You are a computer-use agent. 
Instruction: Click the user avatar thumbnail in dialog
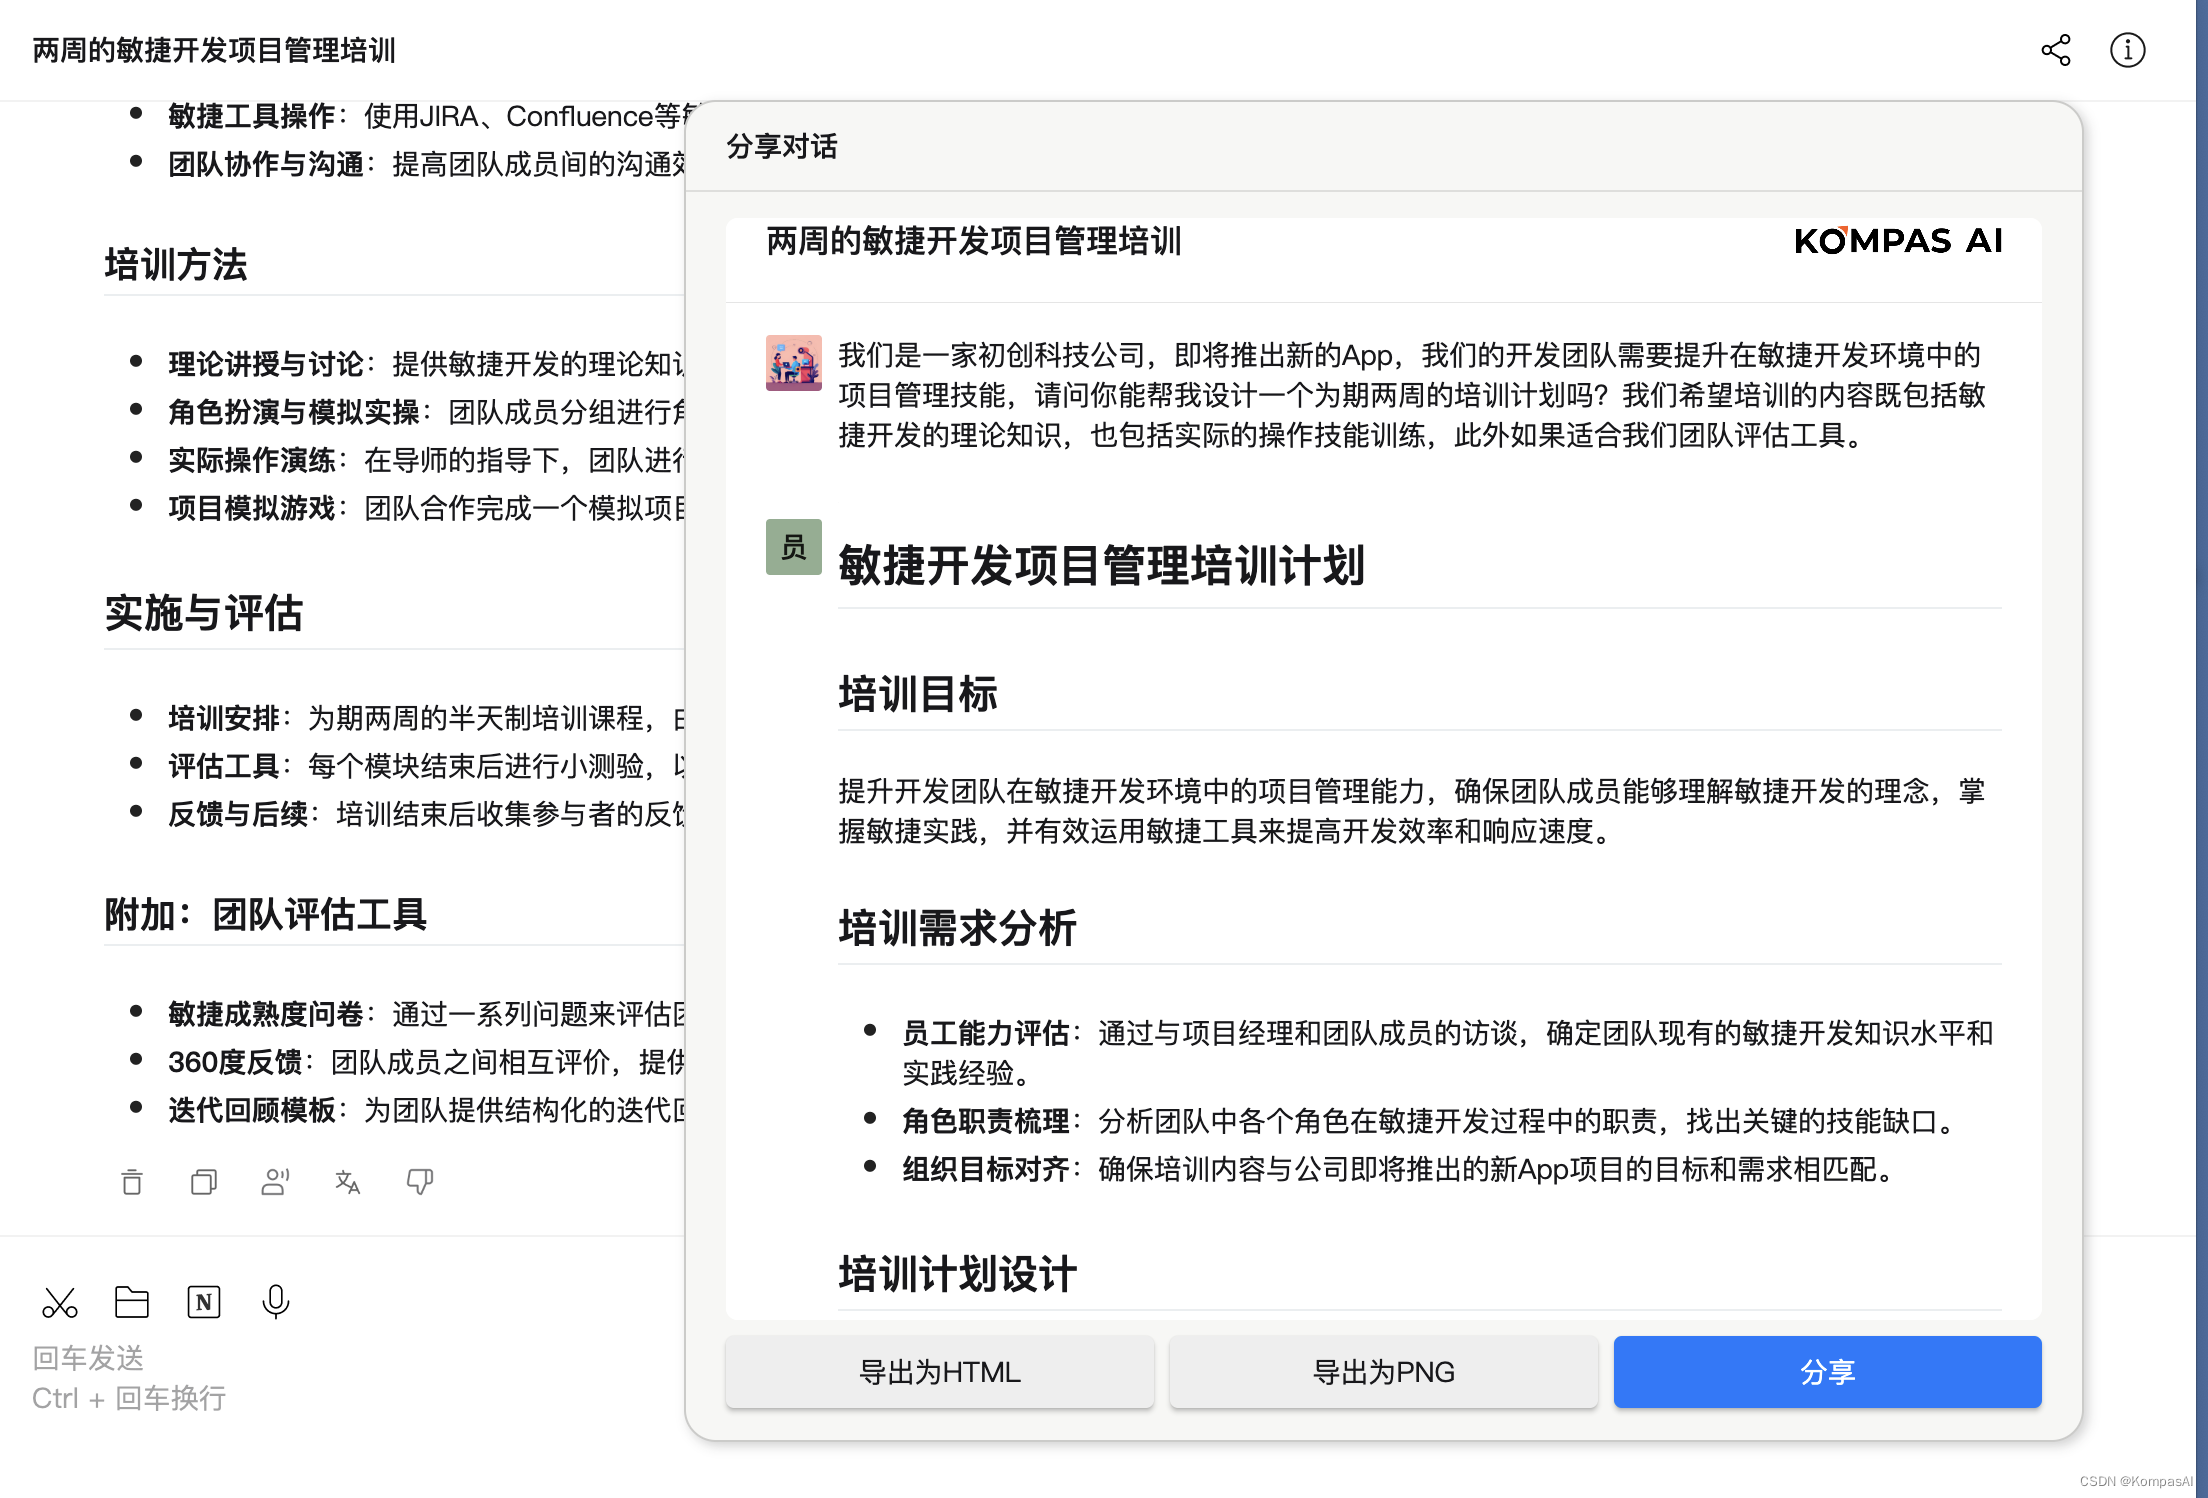[x=794, y=362]
